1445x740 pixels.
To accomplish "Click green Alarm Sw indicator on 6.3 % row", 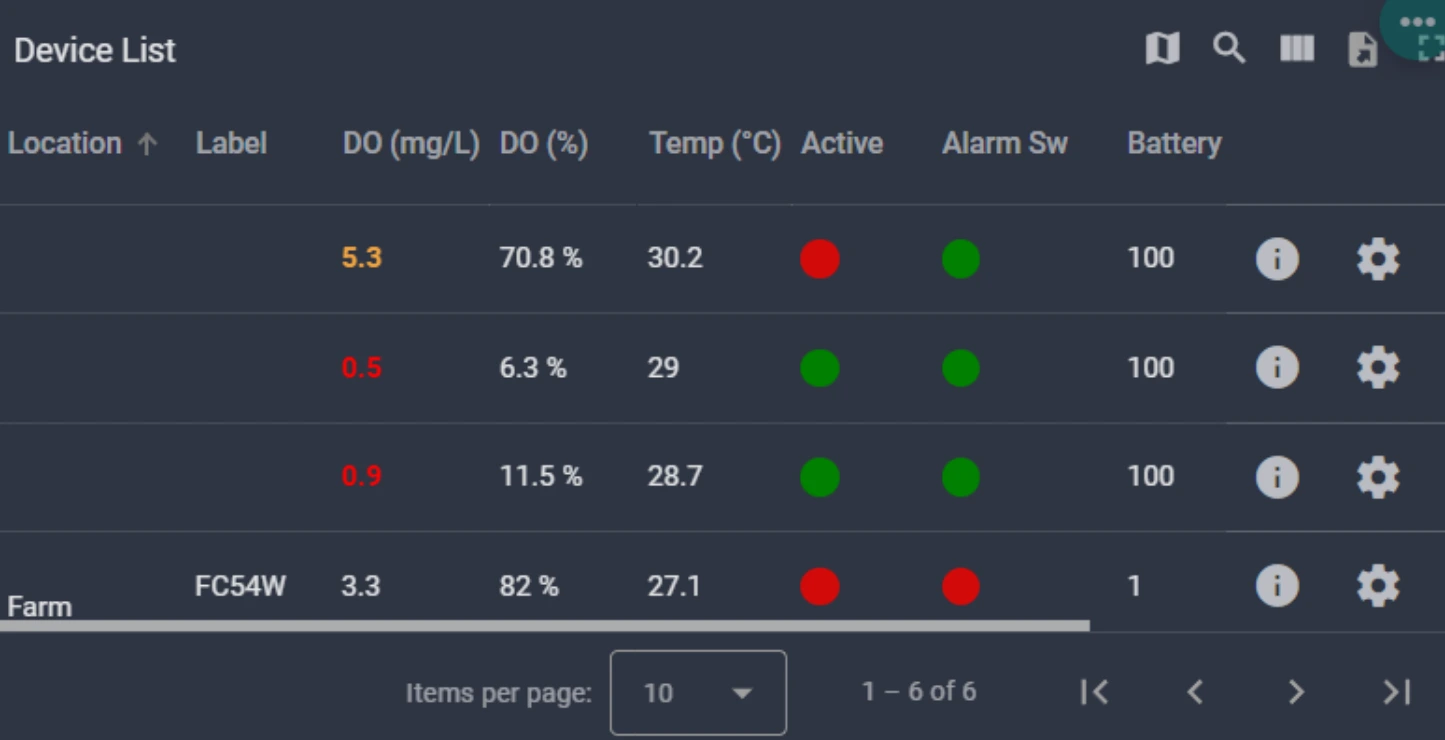I will [x=960, y=368].
